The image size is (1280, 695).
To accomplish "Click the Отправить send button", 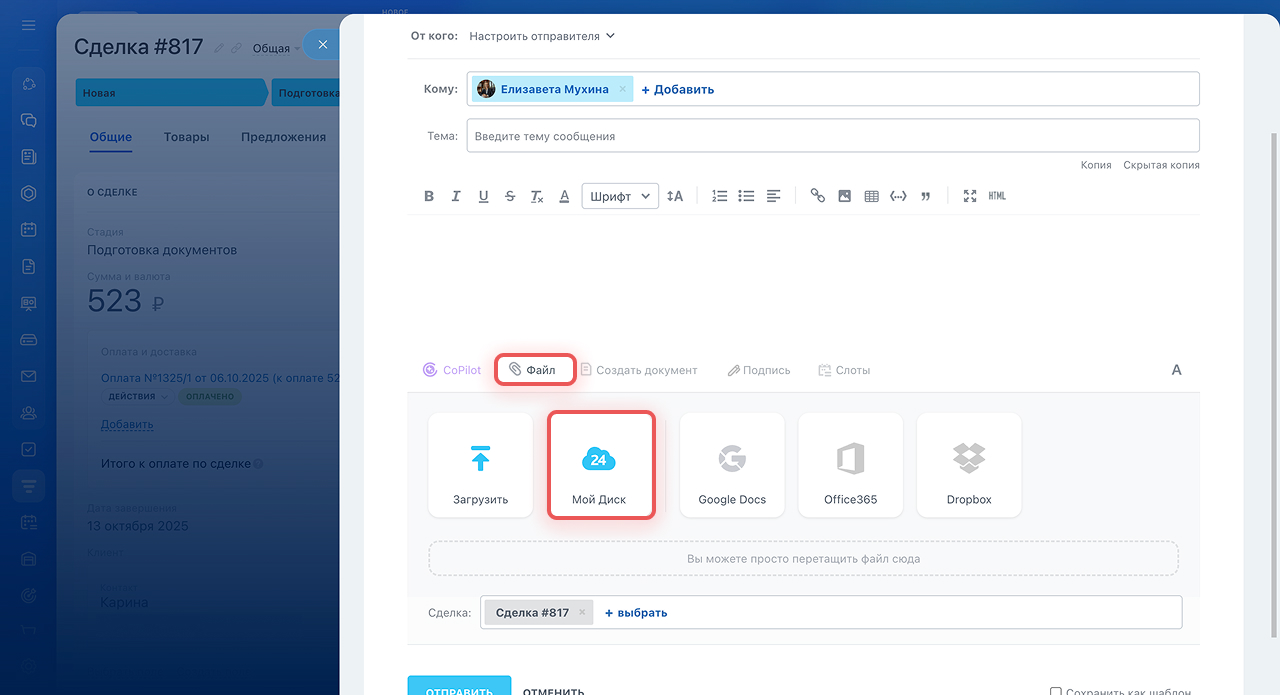I will (459, 688).
